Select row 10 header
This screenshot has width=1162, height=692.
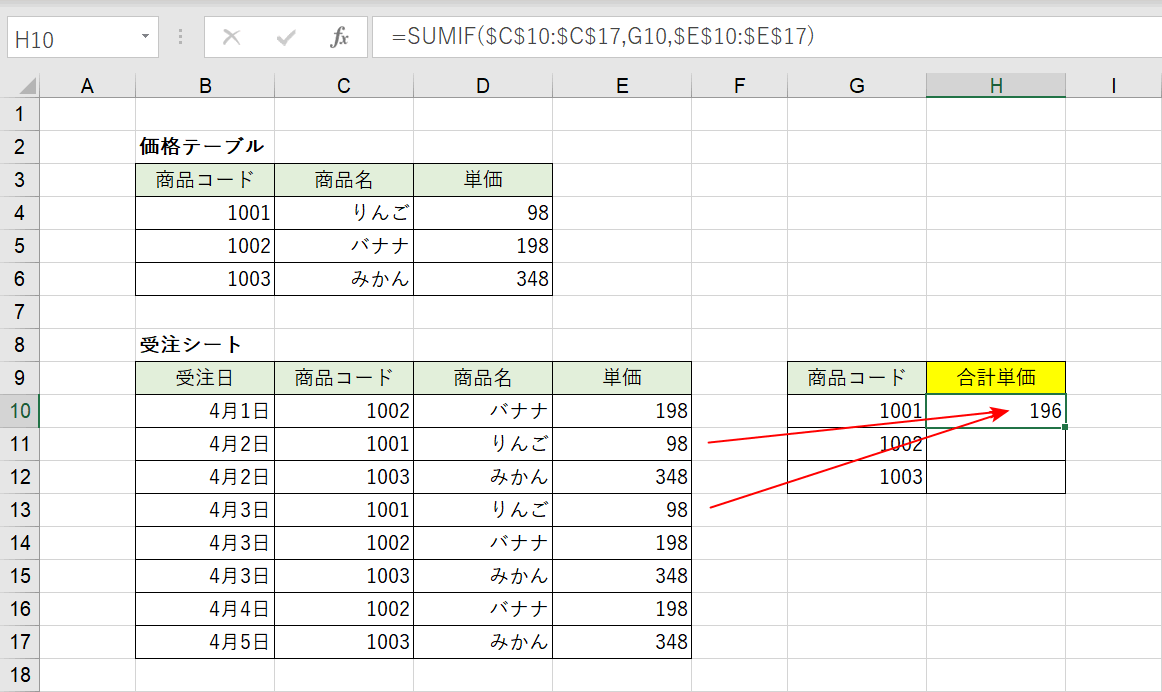click(x=27, y=410)
